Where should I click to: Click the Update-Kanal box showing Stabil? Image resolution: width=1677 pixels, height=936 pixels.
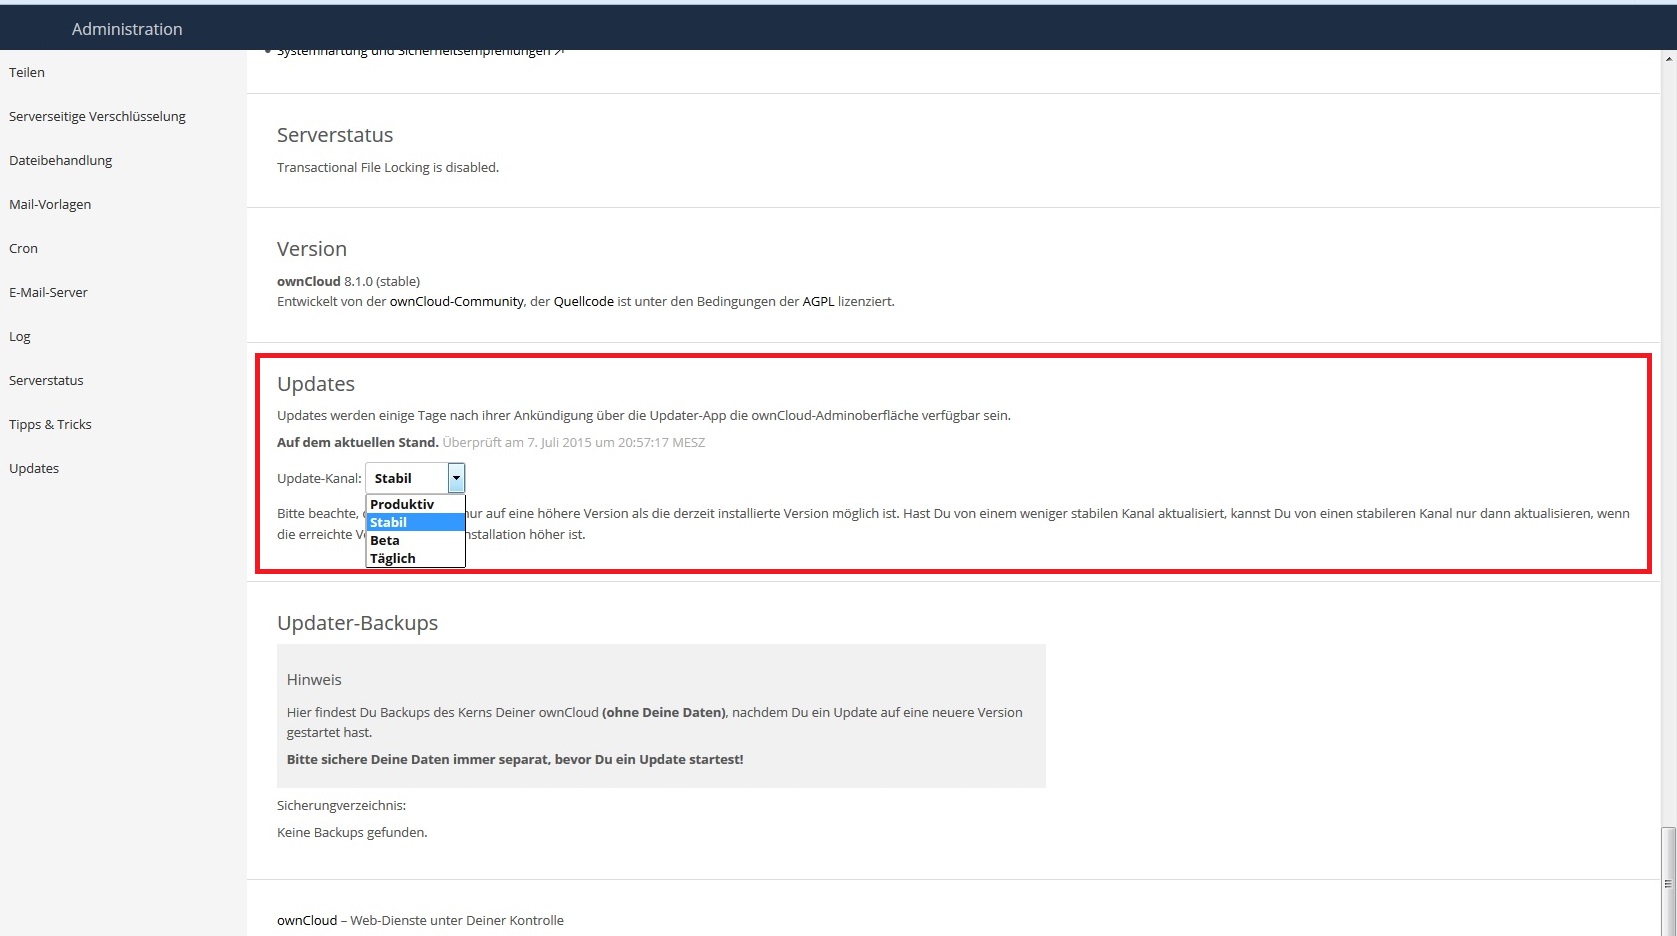415,478
